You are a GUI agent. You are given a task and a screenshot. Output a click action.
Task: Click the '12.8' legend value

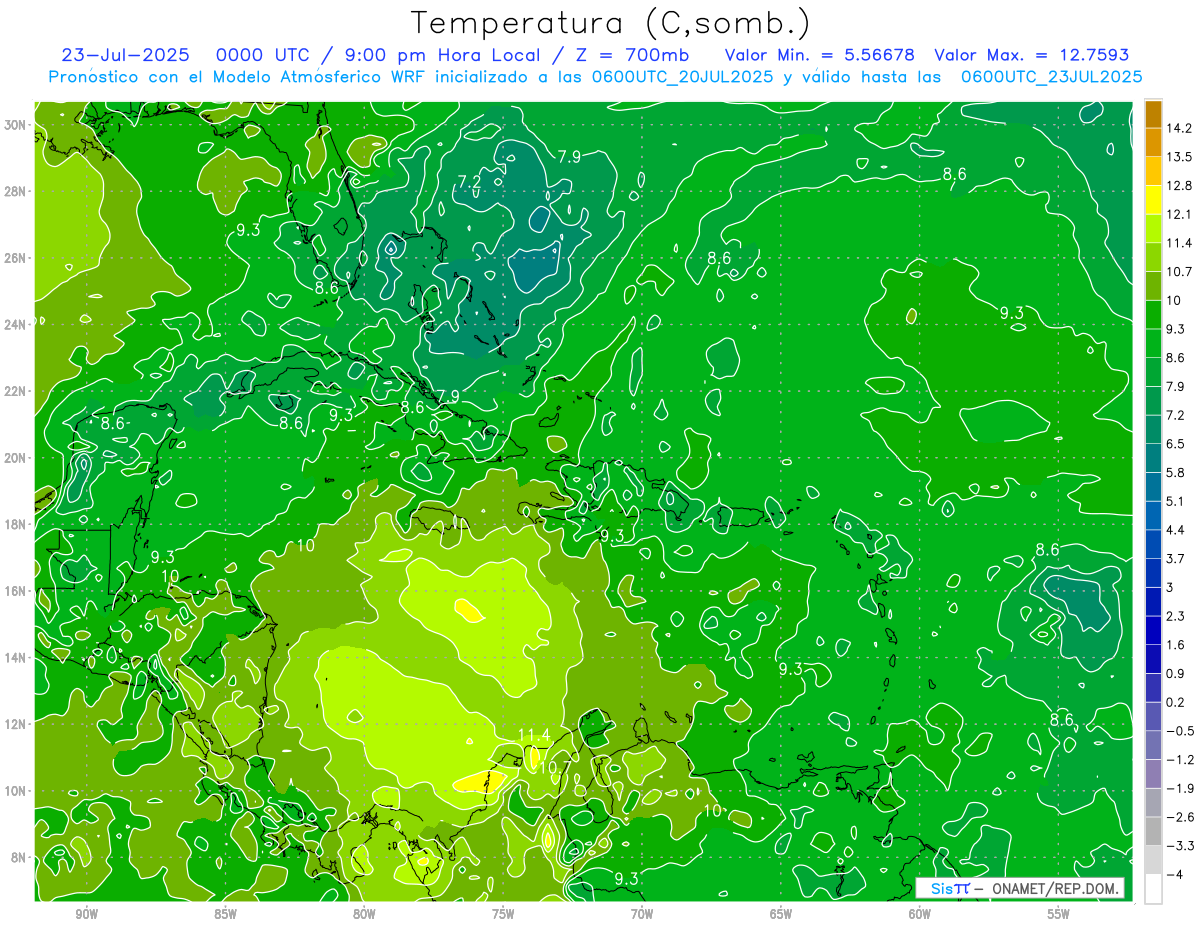coord(1181,186)
